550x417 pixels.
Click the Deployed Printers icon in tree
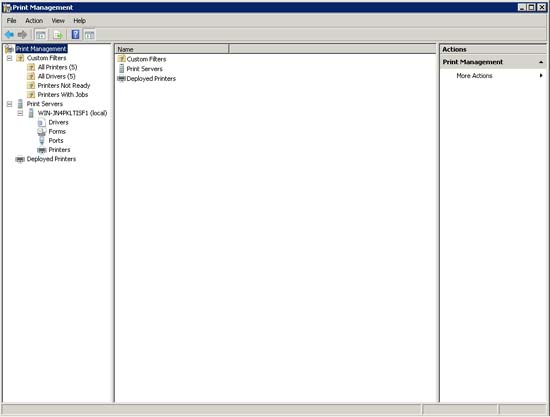point(20,159)
